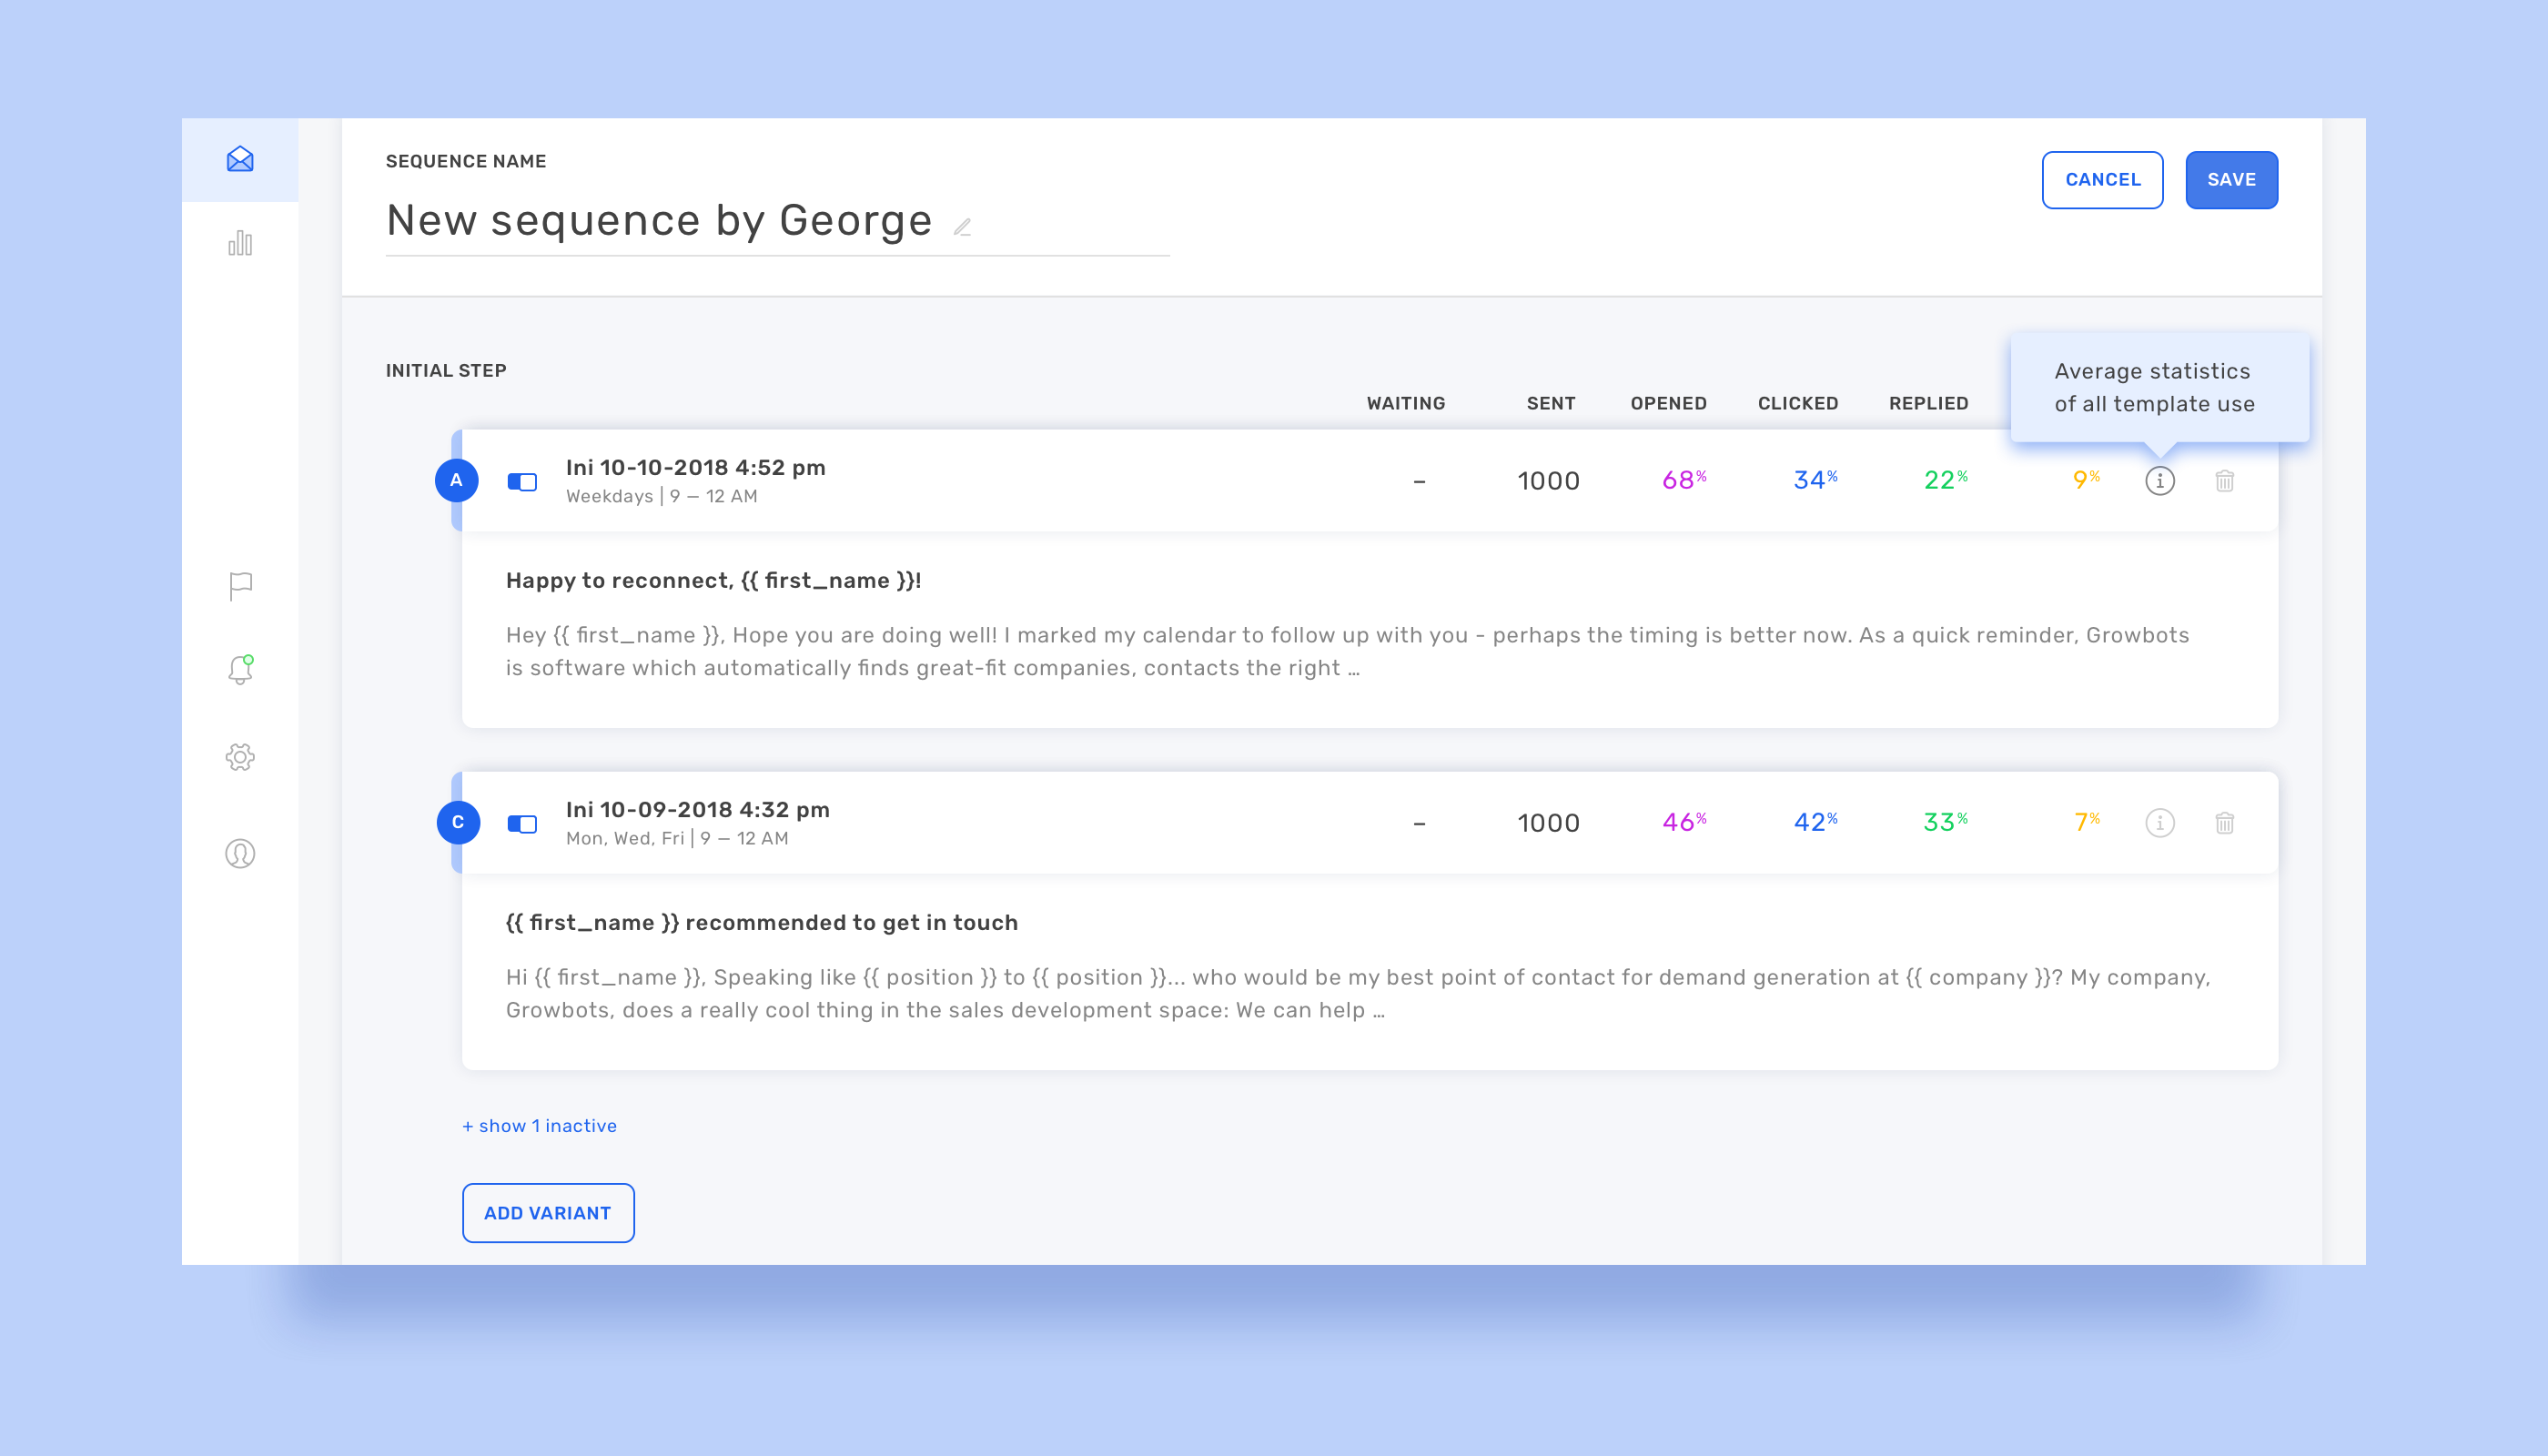Open the 'Happy to reconnect' email body
The width and height of the screenshot is (2548, 1456).
pyautogui.click(x=1347, y=651)
